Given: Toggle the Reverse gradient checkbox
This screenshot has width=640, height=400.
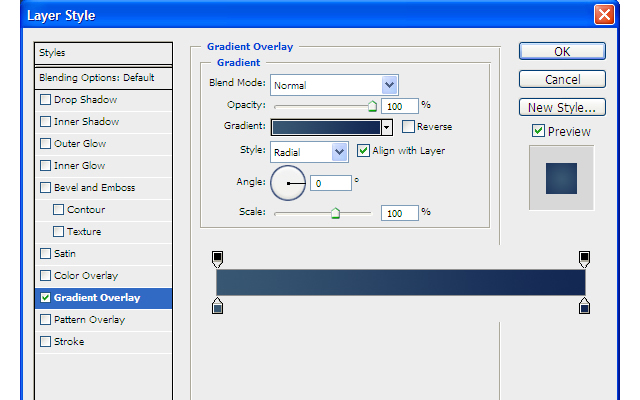Looking at the screenshot, I should pyautogui.click(x=408, y=127).
